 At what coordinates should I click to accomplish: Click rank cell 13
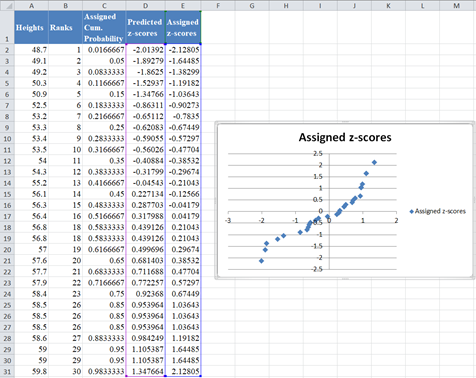click(x=65, y=183)
